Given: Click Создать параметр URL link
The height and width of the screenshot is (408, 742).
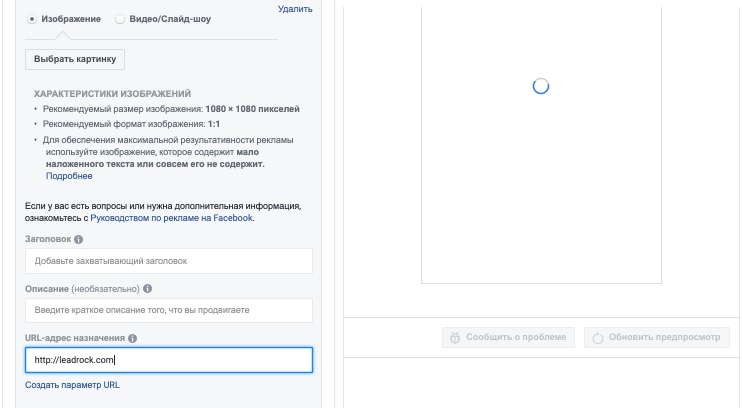Looking at the screenshot, I should pyautogui.click(x=72, y=385).
